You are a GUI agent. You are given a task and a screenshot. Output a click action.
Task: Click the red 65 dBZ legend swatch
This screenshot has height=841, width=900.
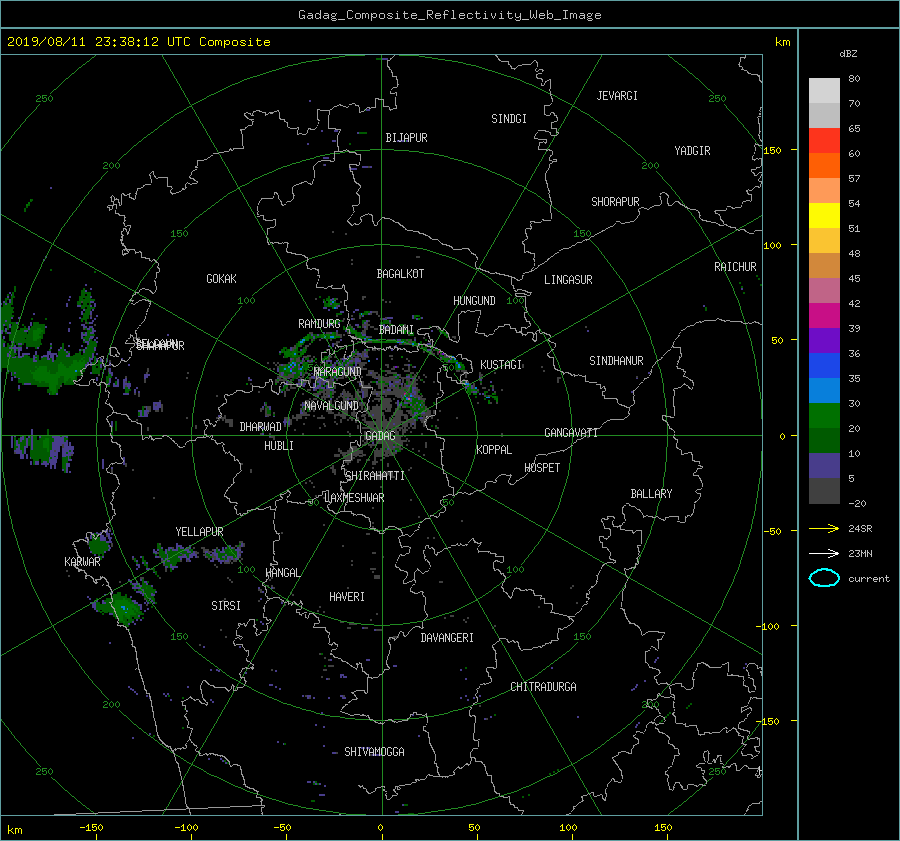coord(824,140)
